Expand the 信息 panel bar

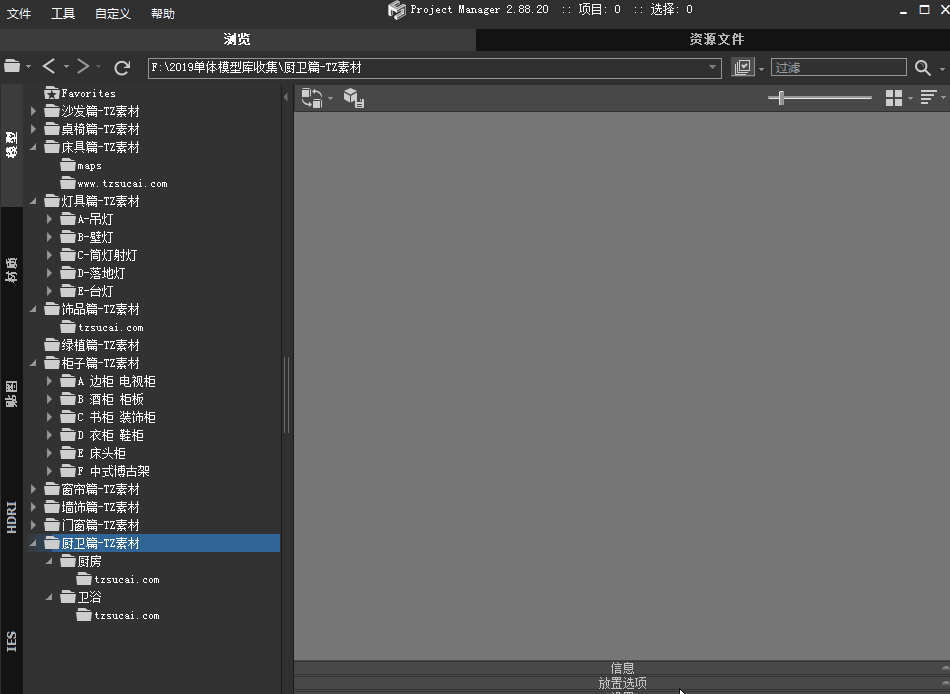click(622, 667)
